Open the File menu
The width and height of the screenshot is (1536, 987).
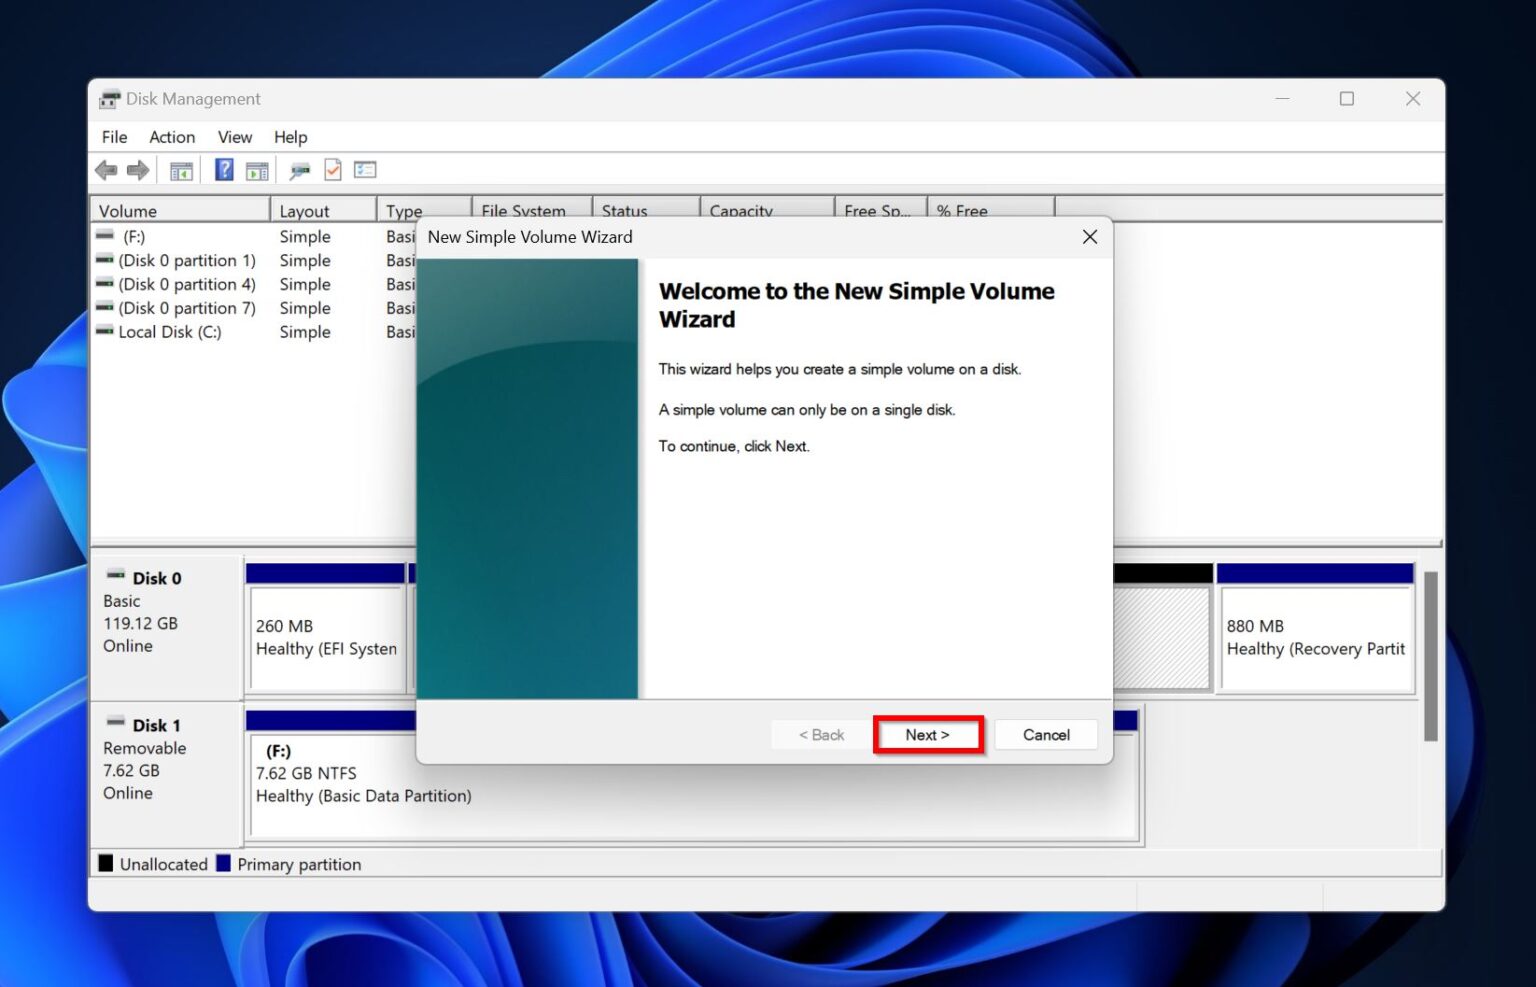click(114, 137)
